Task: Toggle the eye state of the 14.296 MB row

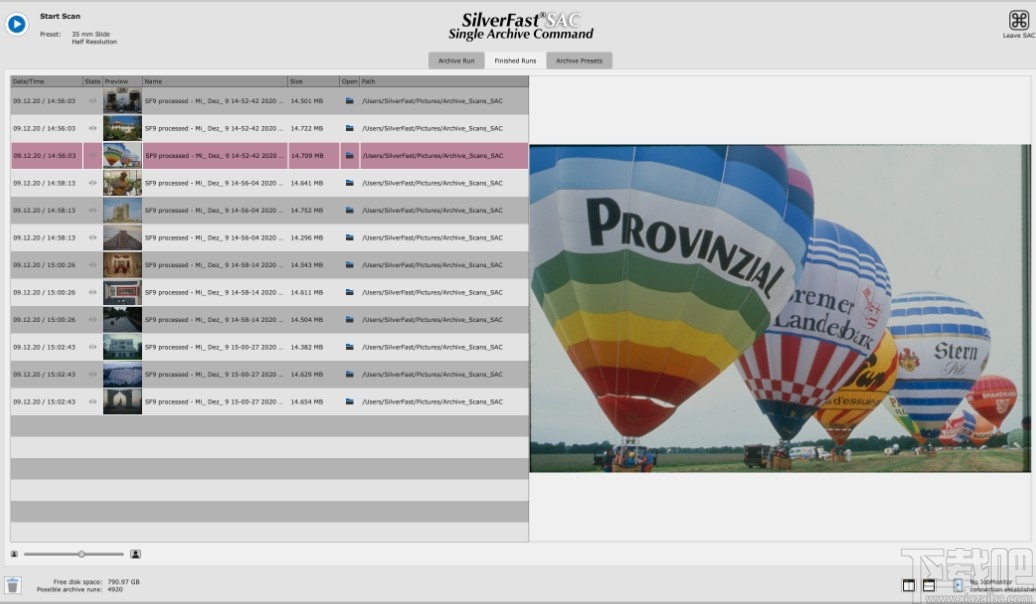Action: click(x=92, y=238)
